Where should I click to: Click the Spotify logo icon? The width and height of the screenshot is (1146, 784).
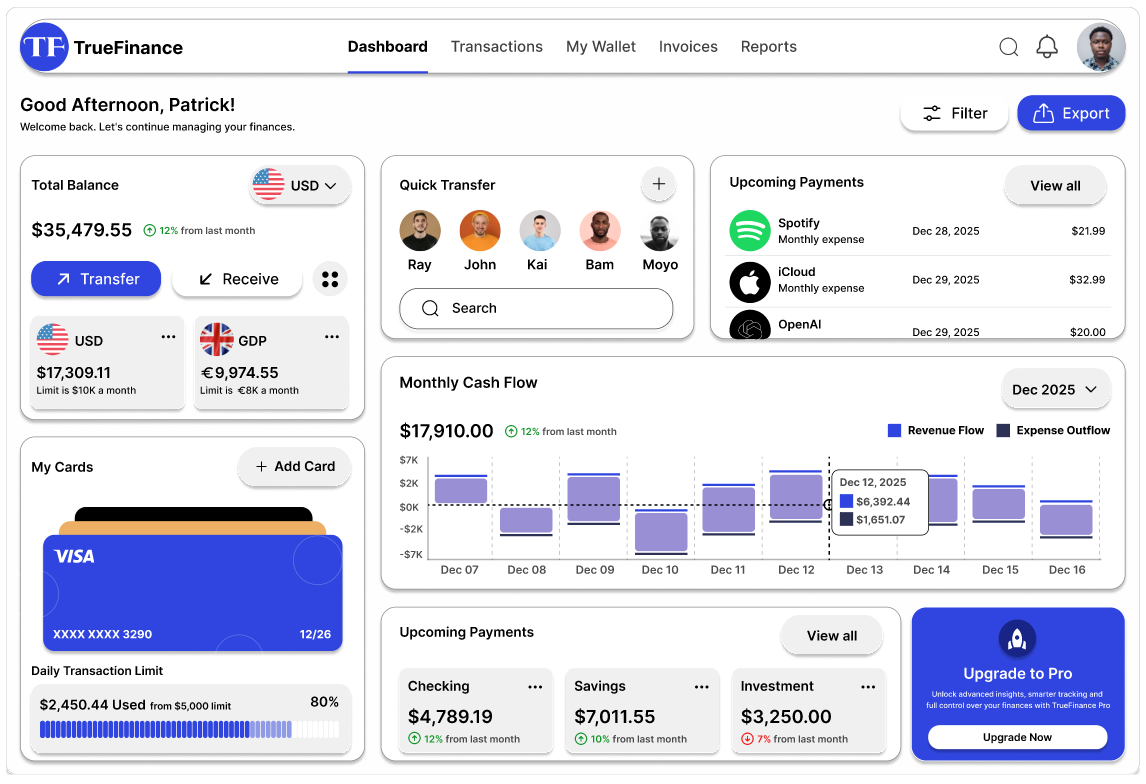[750, 231]
